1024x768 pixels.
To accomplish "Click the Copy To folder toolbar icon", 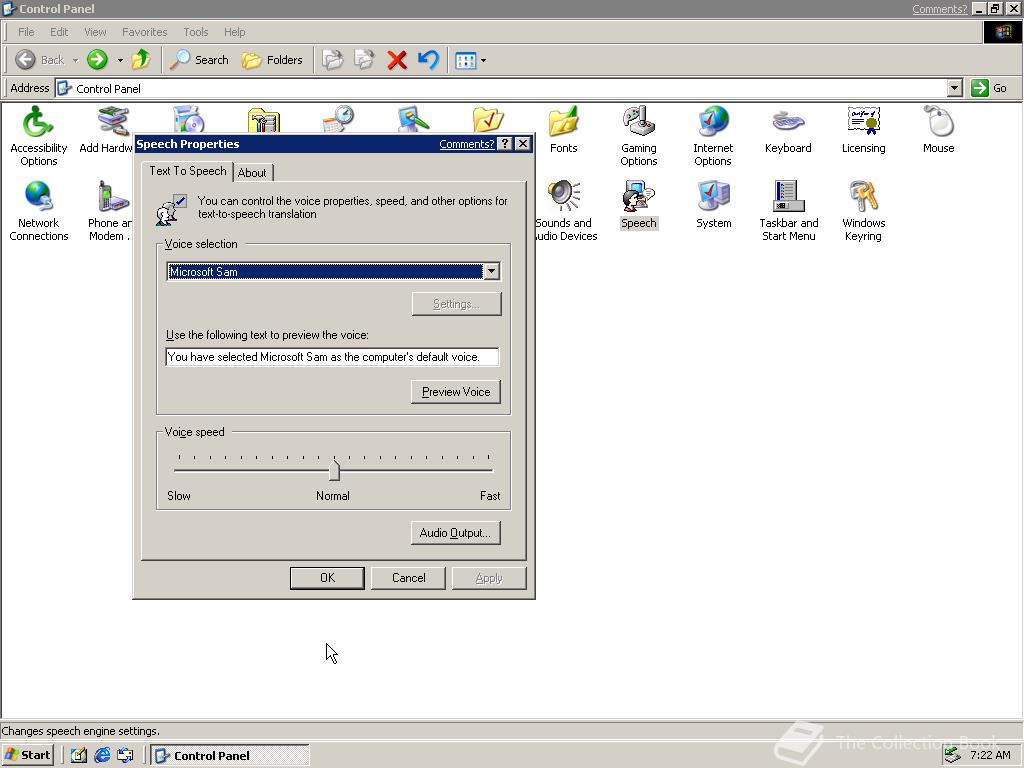I will pos(364,60).
